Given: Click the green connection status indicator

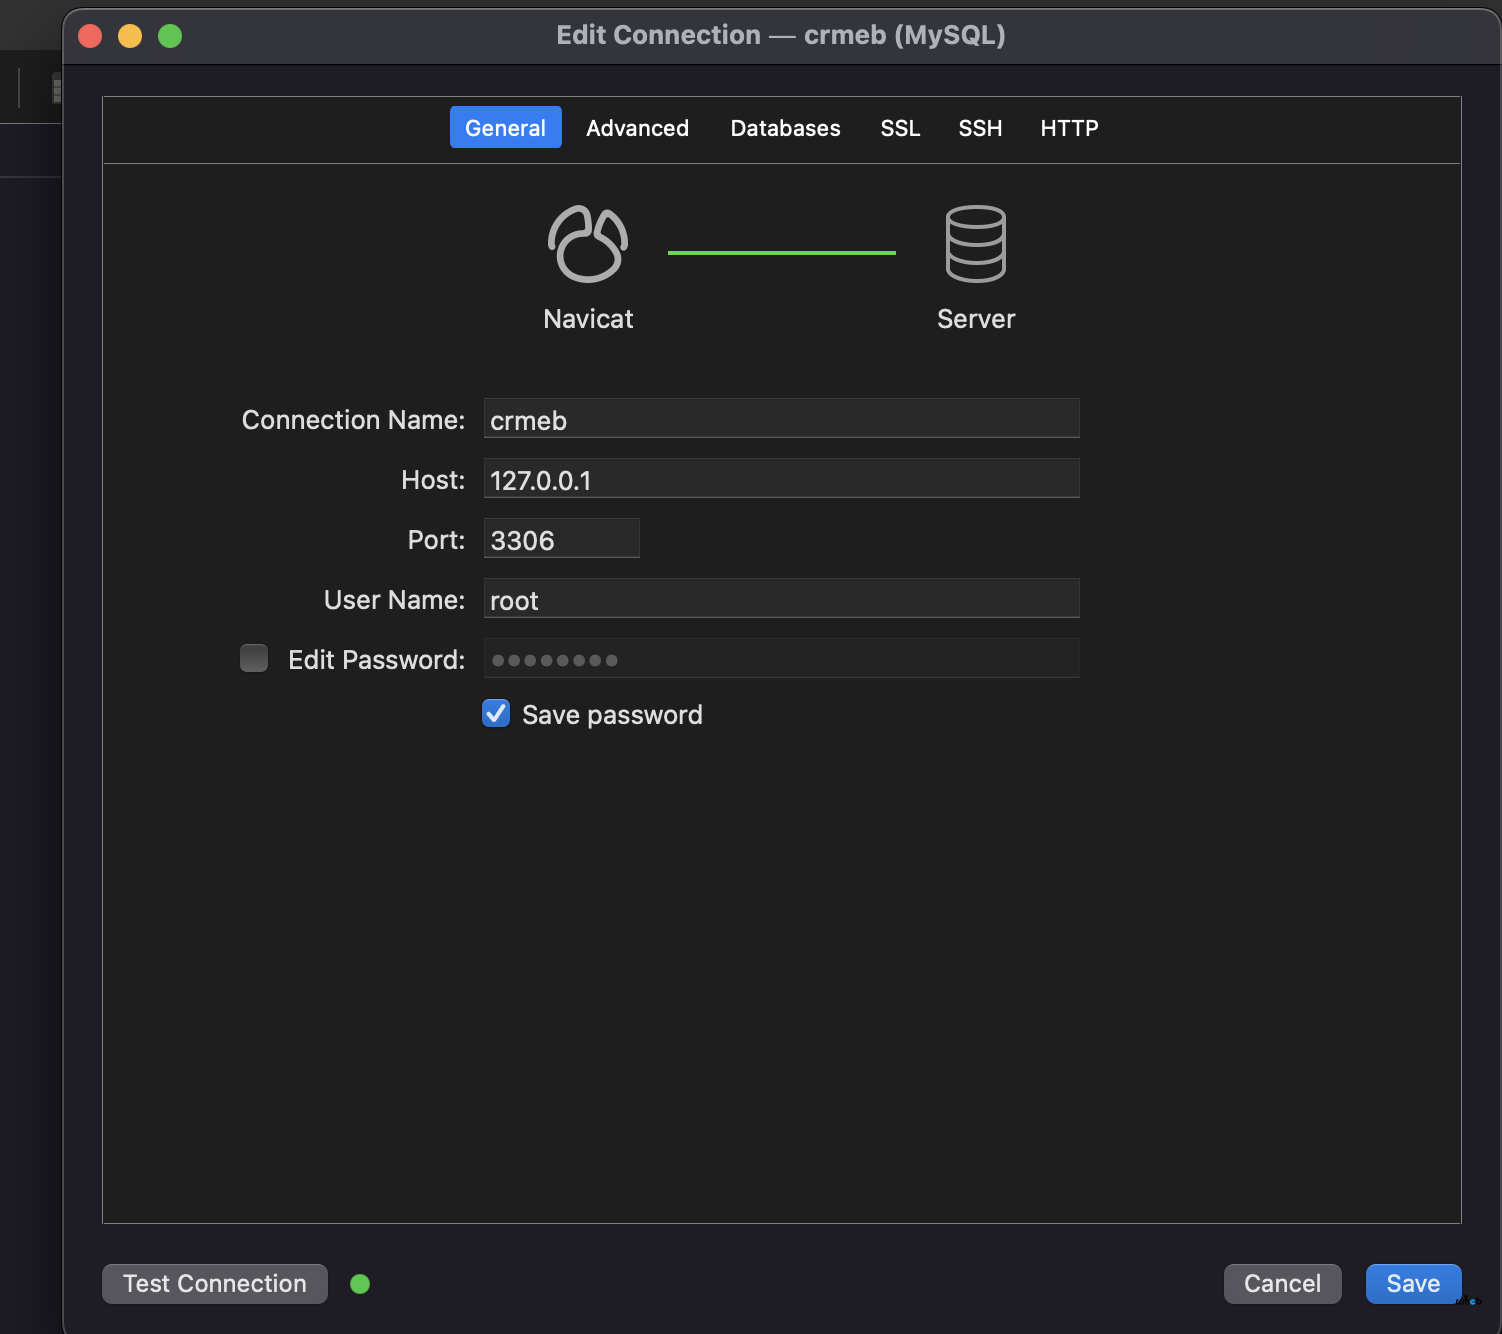Looking at the screenshot, I should tap(360, 1284).
